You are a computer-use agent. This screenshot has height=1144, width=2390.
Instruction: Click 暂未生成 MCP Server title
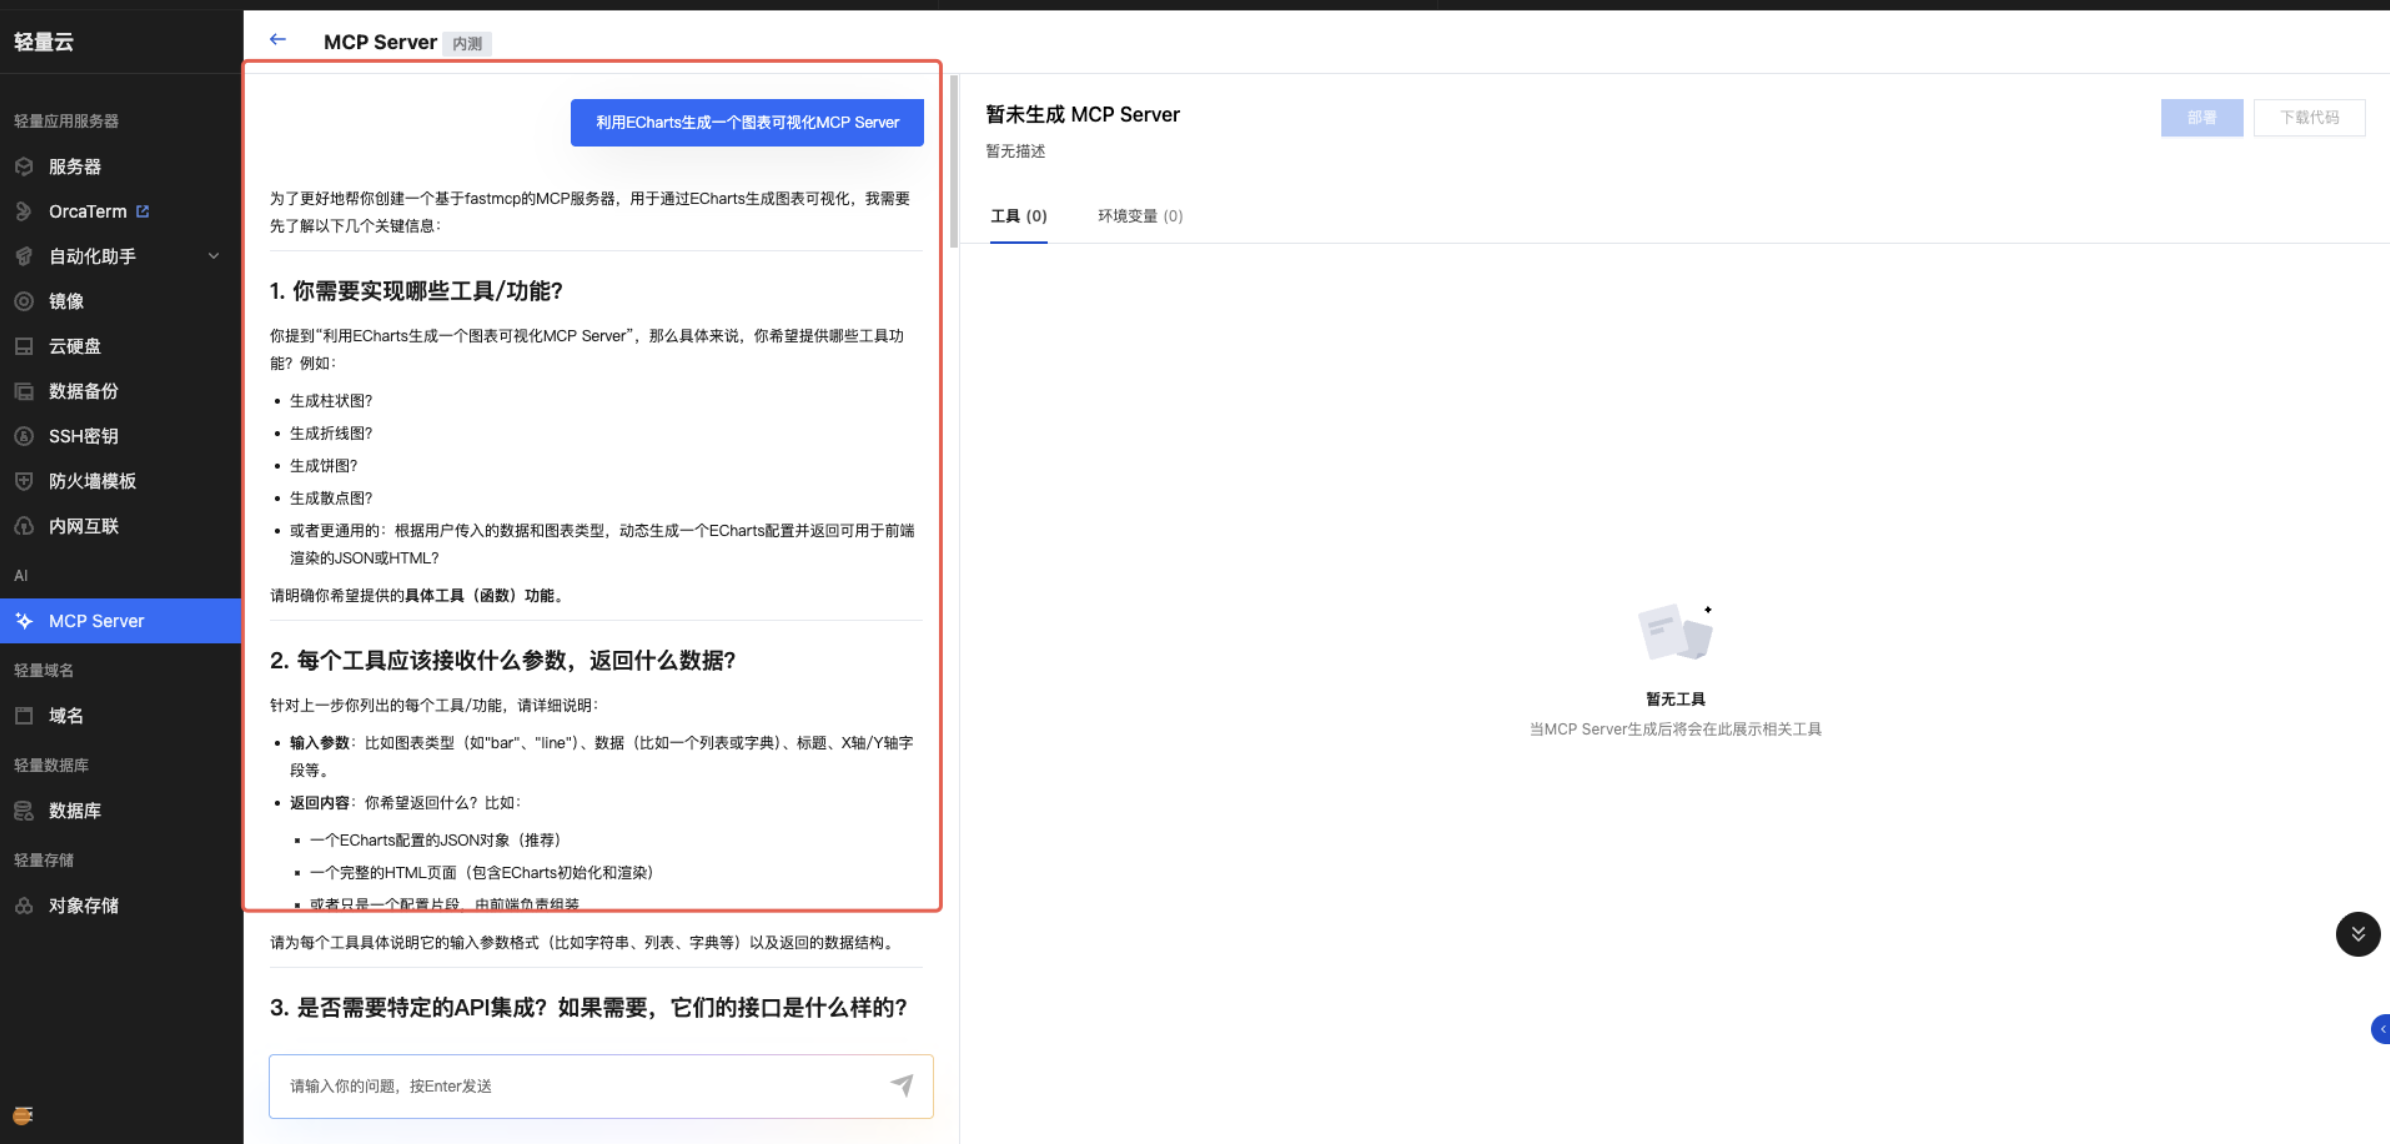pos(1083,114)
